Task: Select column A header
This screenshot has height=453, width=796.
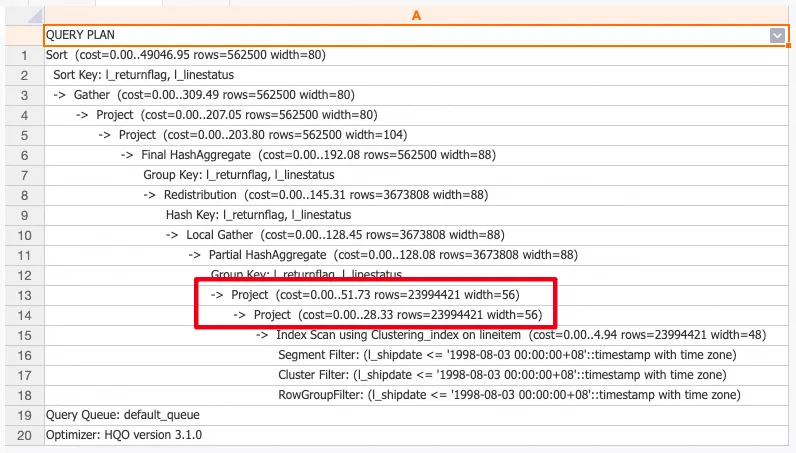Action: coord(416,16)
